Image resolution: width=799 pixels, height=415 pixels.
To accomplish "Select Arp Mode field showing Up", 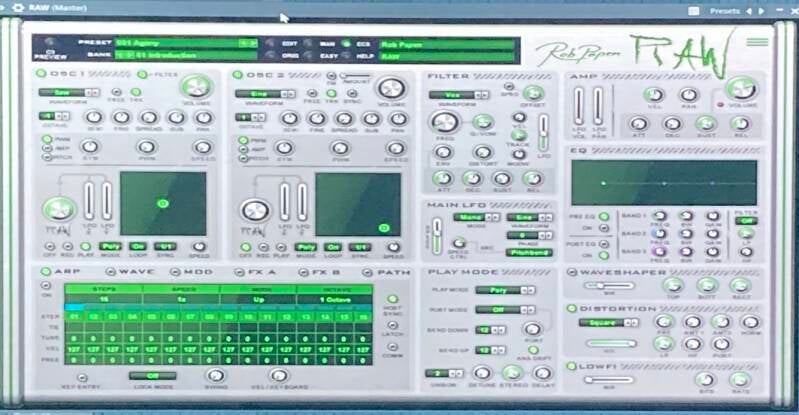I will (258, 299).
